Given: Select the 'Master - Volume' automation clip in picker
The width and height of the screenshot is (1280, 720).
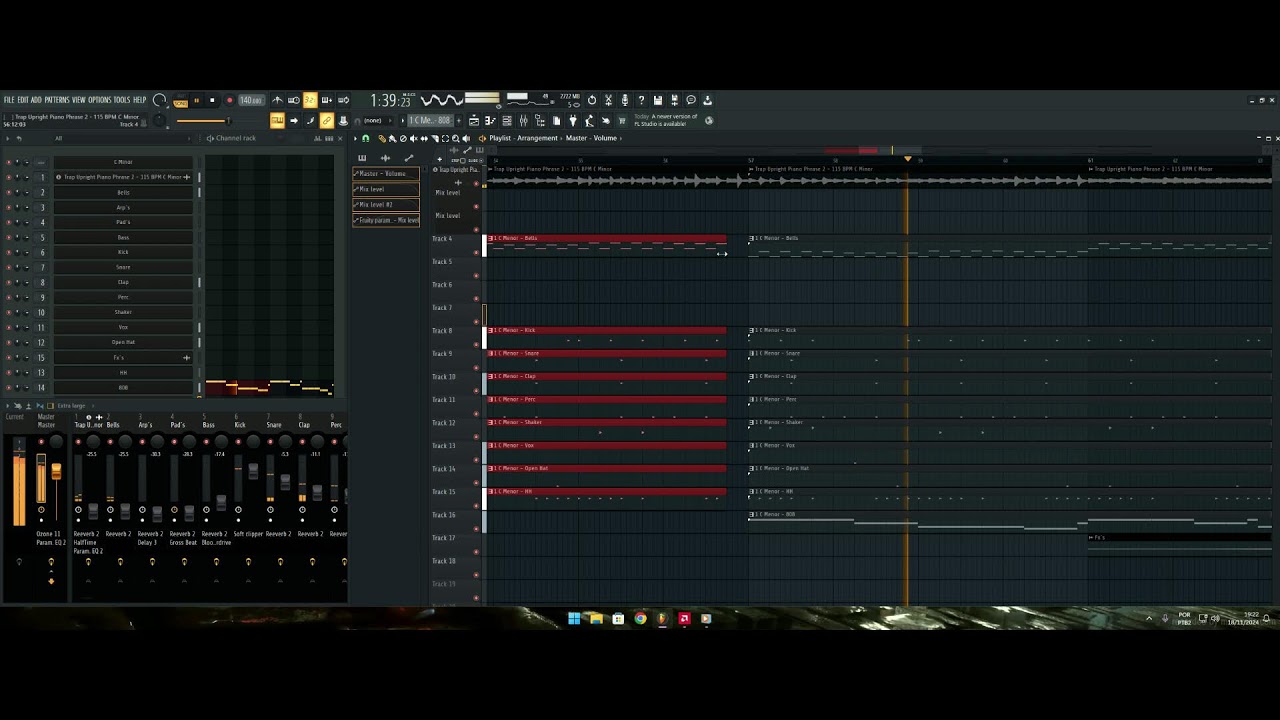Looking at the screenshot, I should pyautogui.click(x=386, y=174).
